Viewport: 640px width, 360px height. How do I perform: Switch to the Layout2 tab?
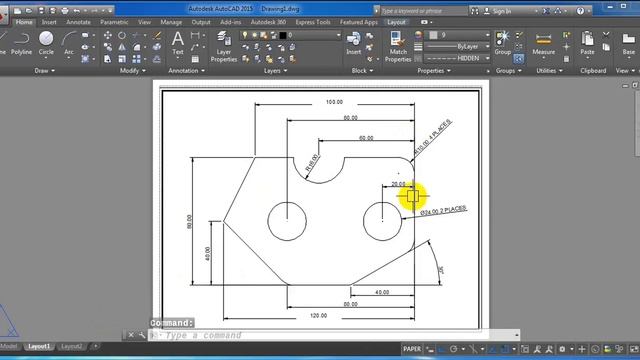point(71,347)
